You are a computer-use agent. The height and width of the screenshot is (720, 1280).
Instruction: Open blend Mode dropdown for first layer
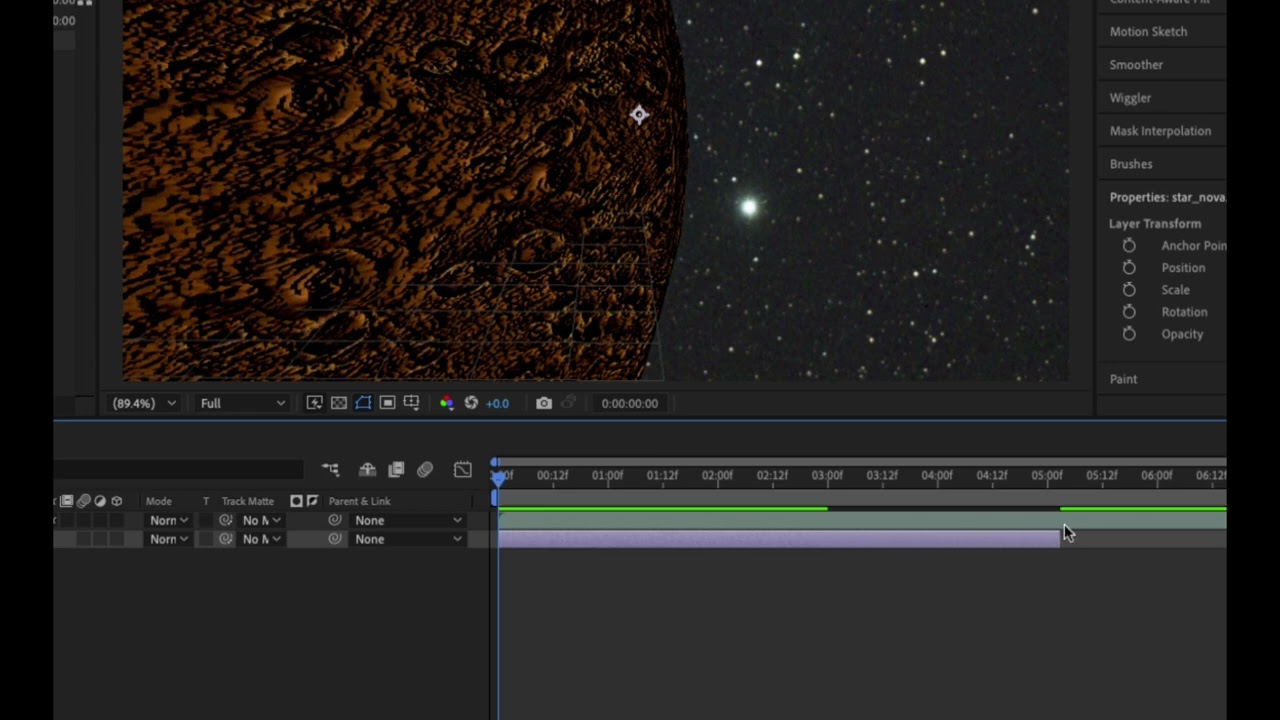pos(168,520)
